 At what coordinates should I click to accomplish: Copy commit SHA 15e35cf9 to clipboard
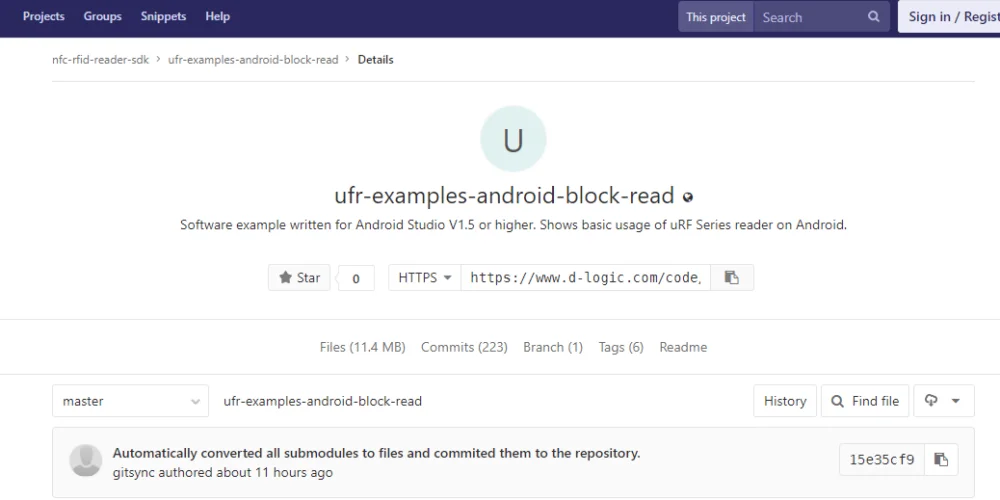941,459
